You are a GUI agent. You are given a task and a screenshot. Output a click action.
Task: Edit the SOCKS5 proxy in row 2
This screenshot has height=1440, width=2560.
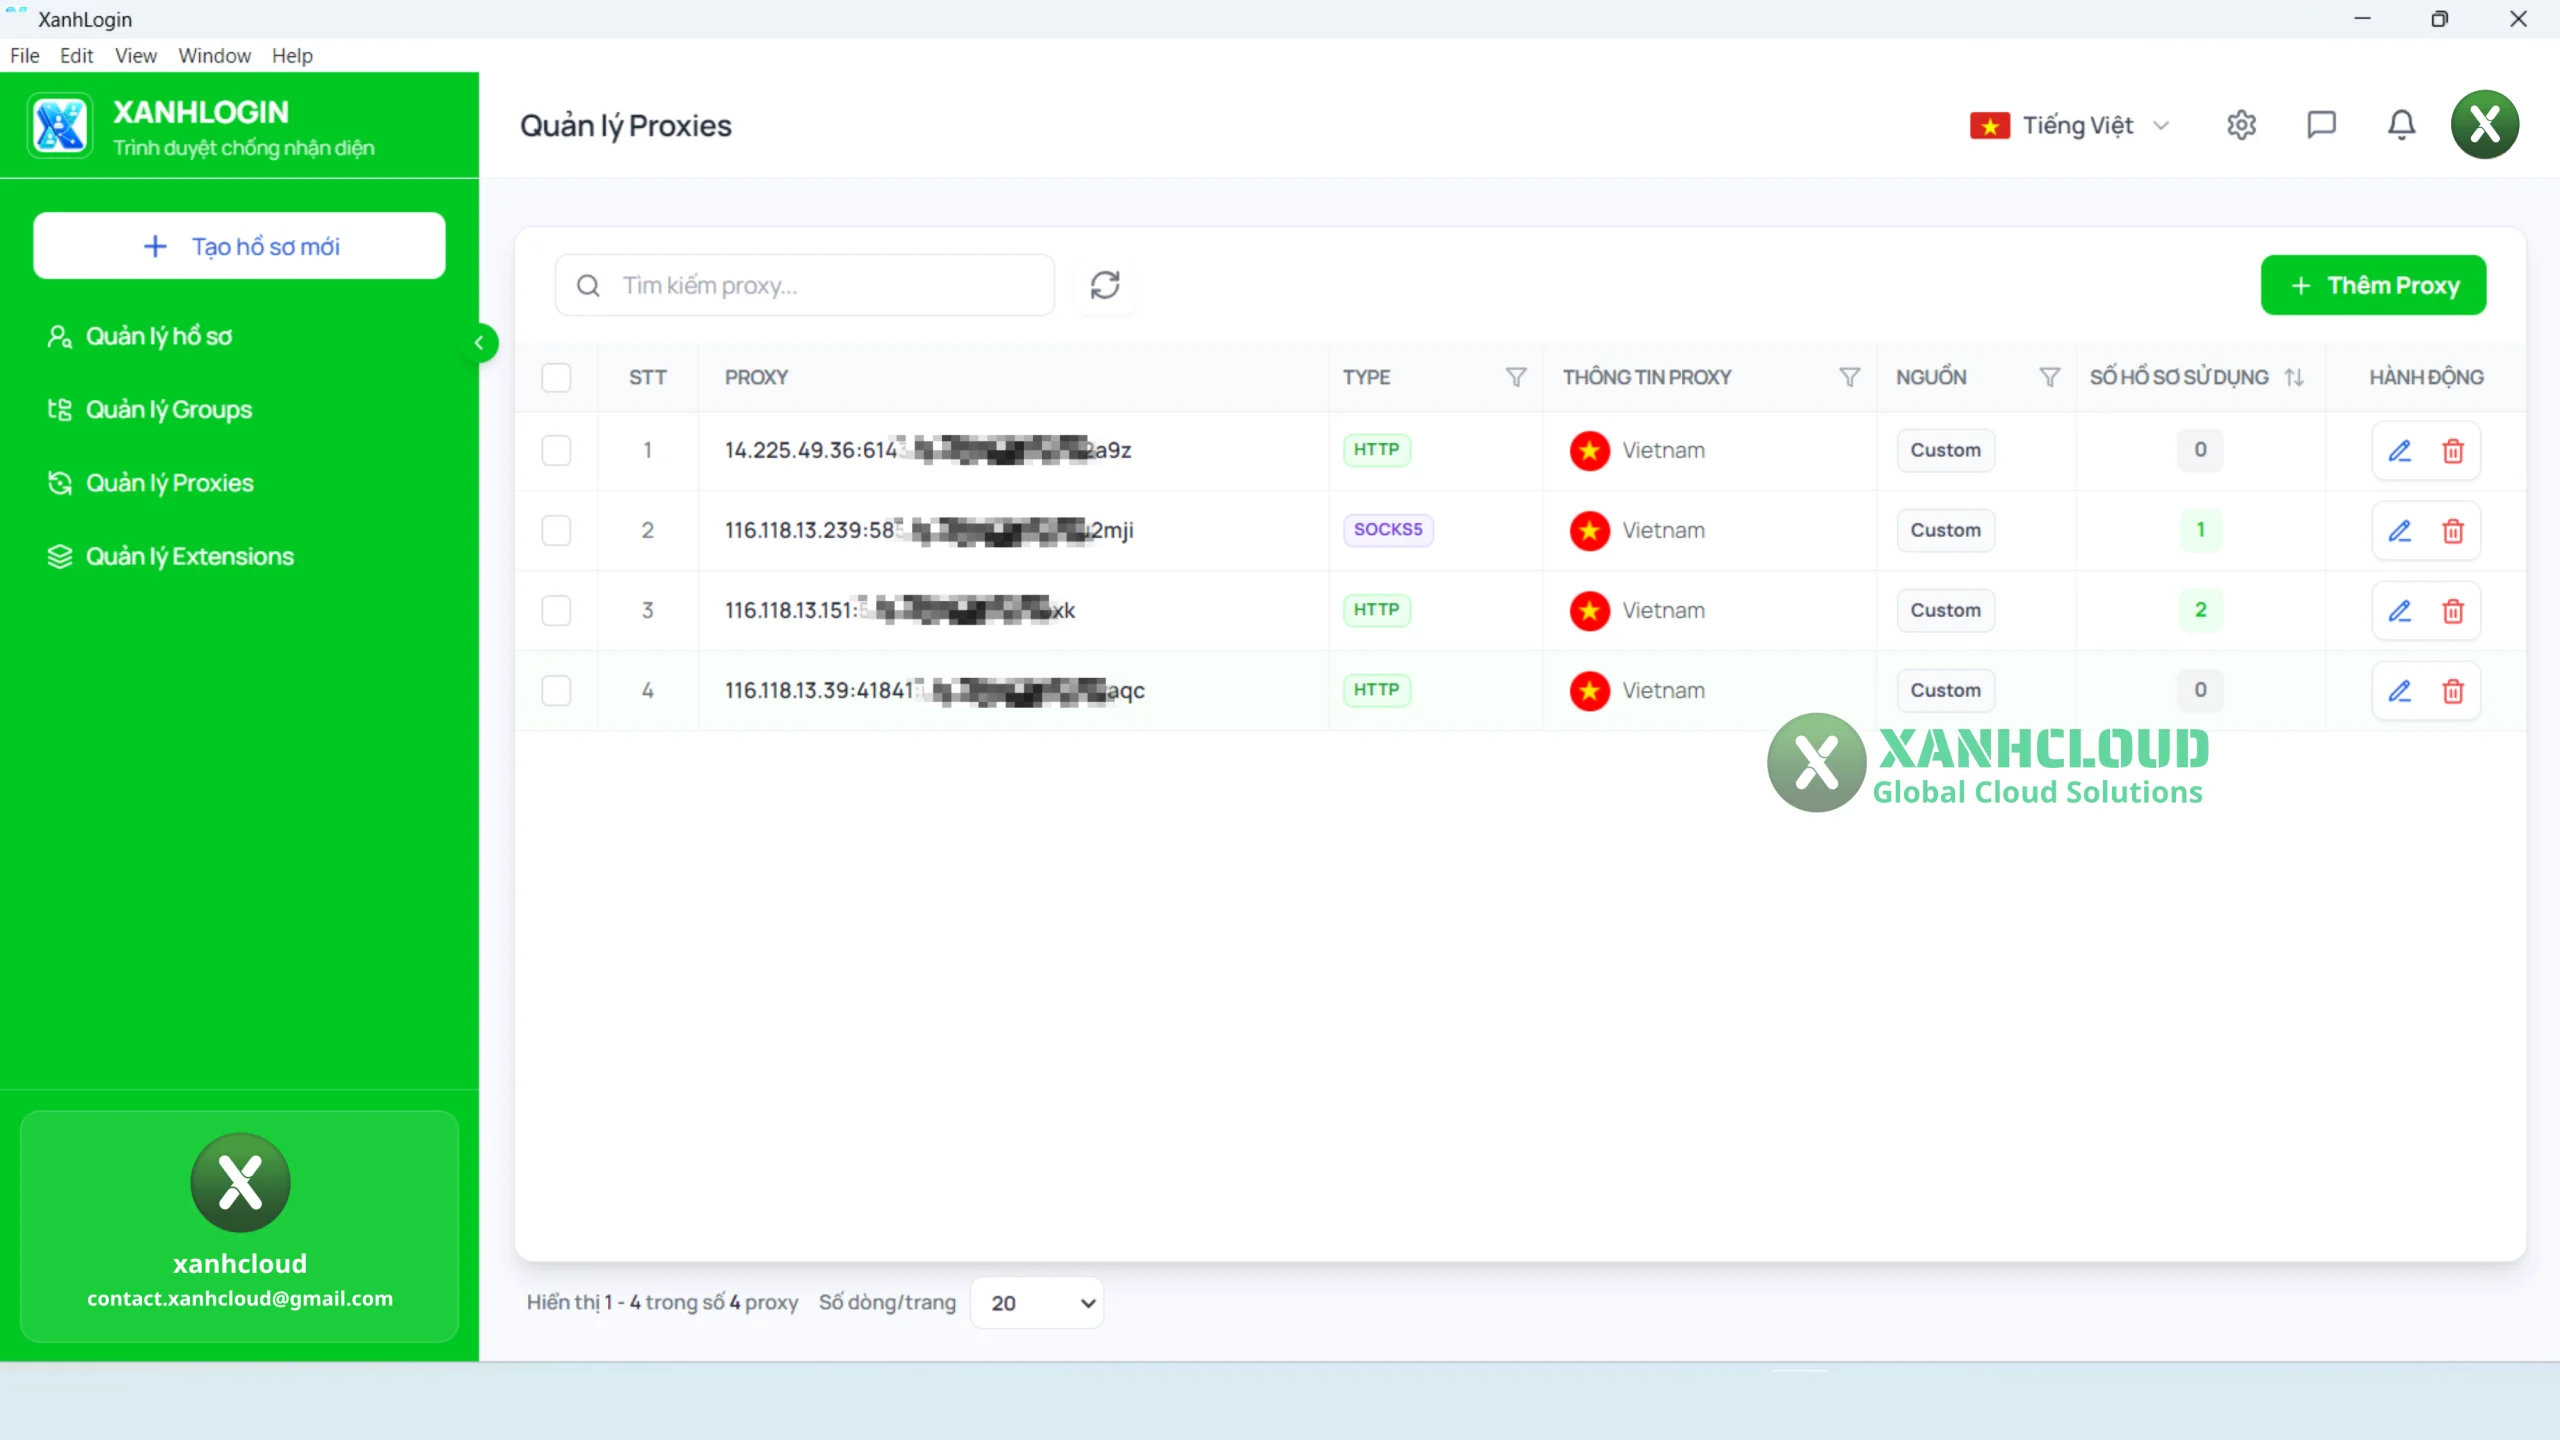(2400, 531)
